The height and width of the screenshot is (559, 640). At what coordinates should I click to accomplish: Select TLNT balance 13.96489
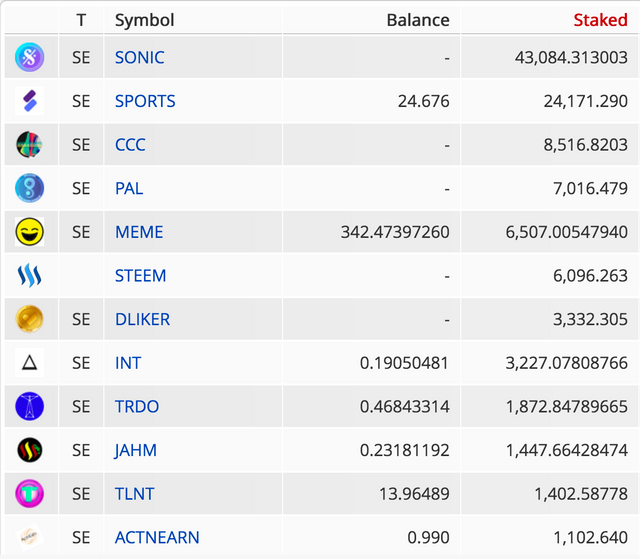(414, 494)
